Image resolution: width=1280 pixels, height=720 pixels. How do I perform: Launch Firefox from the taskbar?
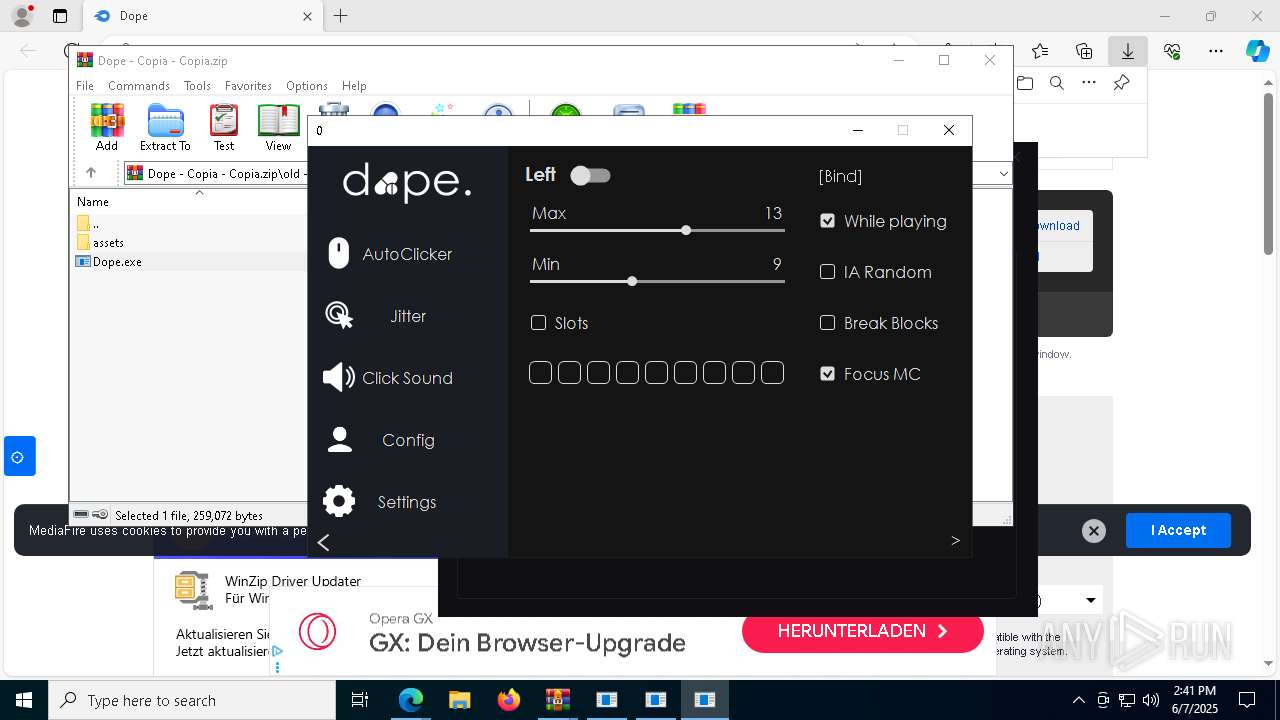coord(509,700)
